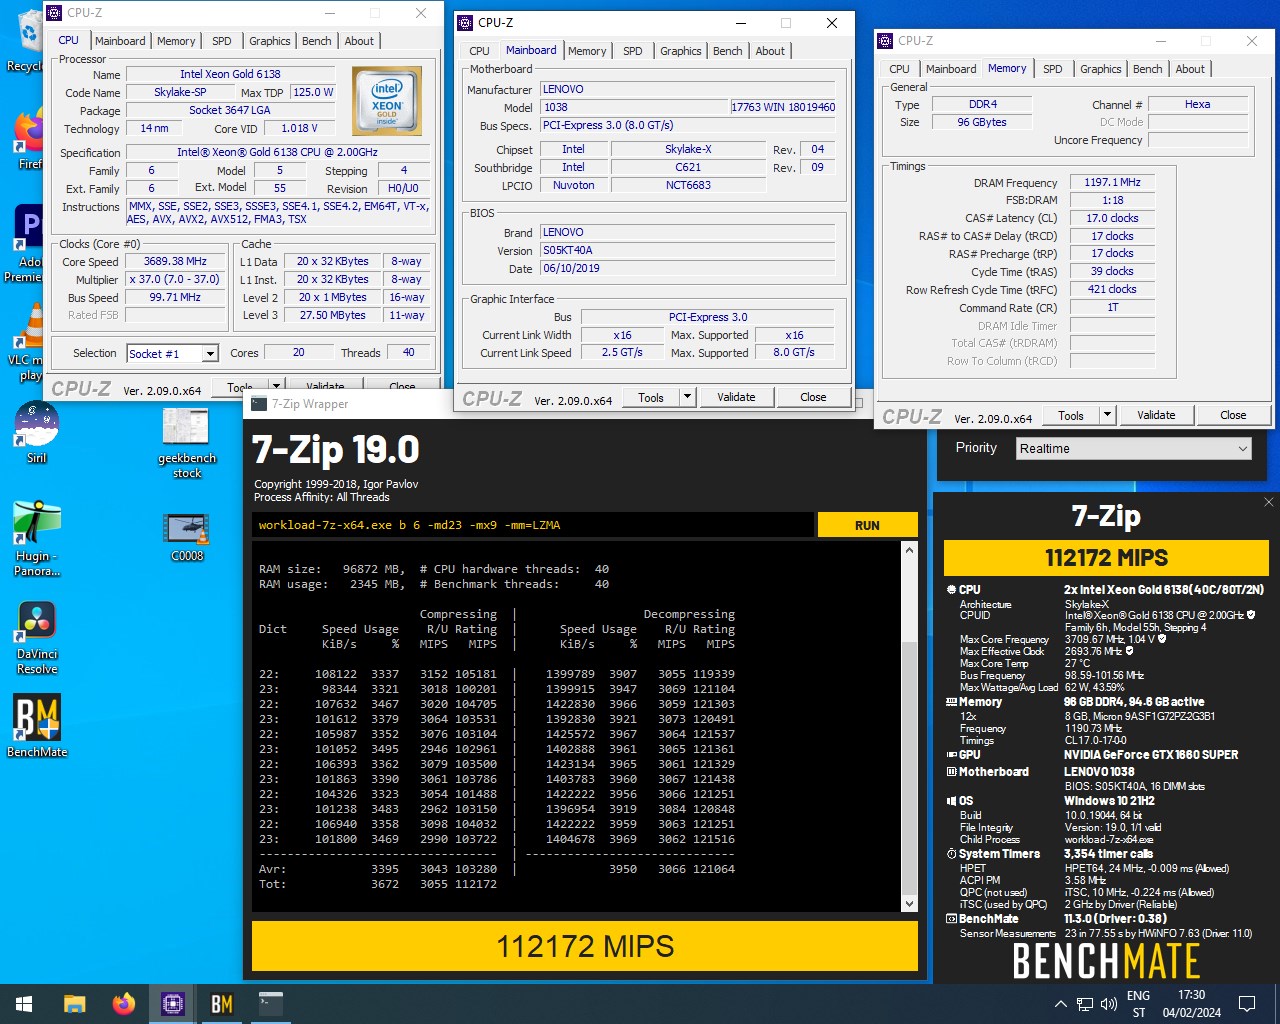Switch to the console taskbar icon

click(x=270, y=1004)
